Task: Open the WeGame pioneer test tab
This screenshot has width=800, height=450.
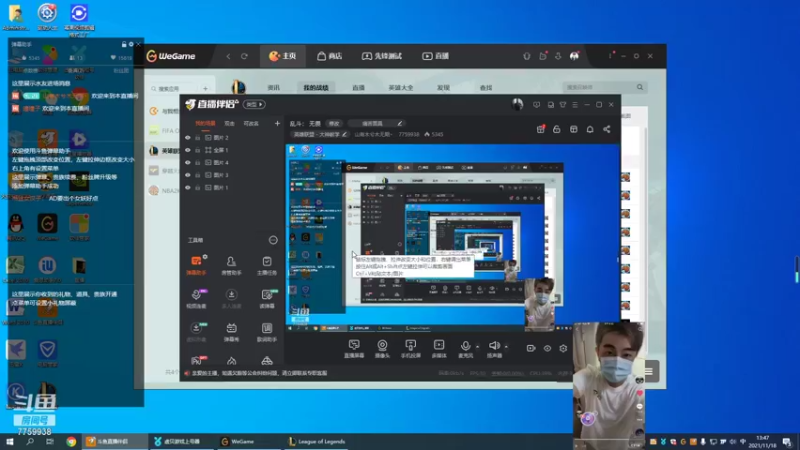Action: click(382, 56)
